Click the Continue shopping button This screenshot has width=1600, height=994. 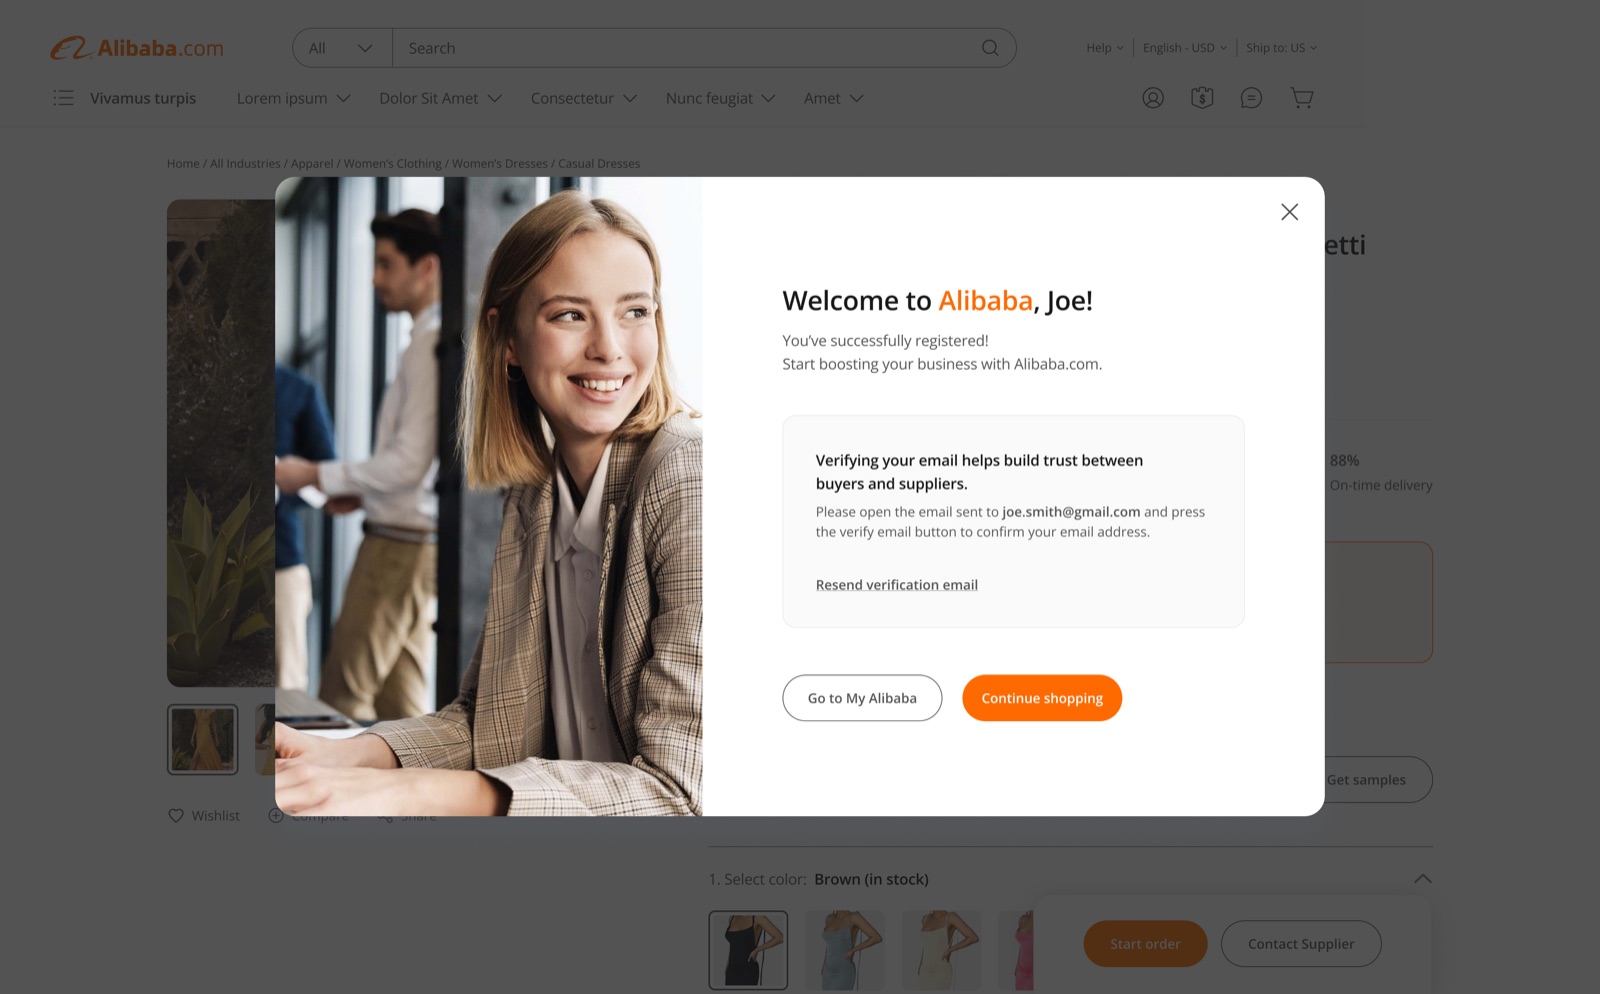click(x=1042, y=698)
